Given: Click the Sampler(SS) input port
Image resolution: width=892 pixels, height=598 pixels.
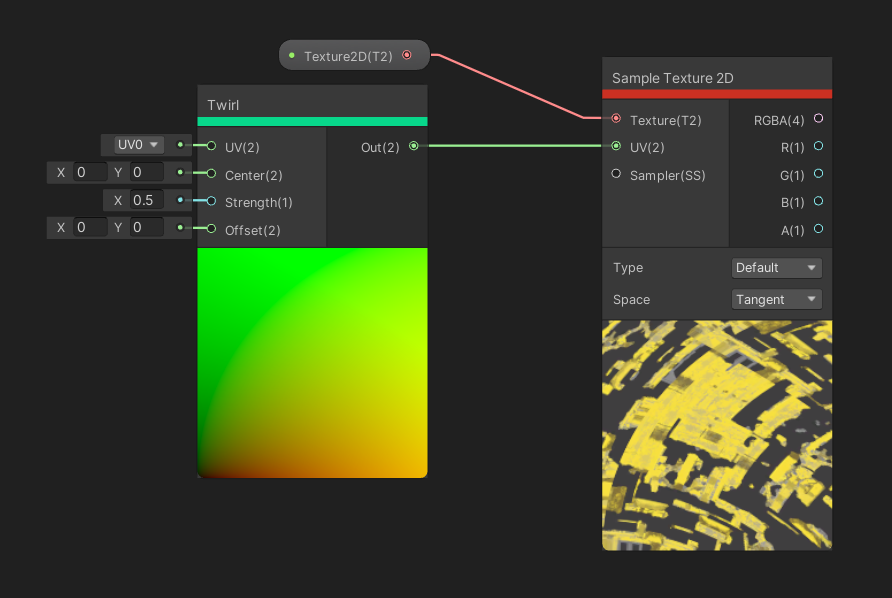Looking at the screenshot, I should point(616,174).
